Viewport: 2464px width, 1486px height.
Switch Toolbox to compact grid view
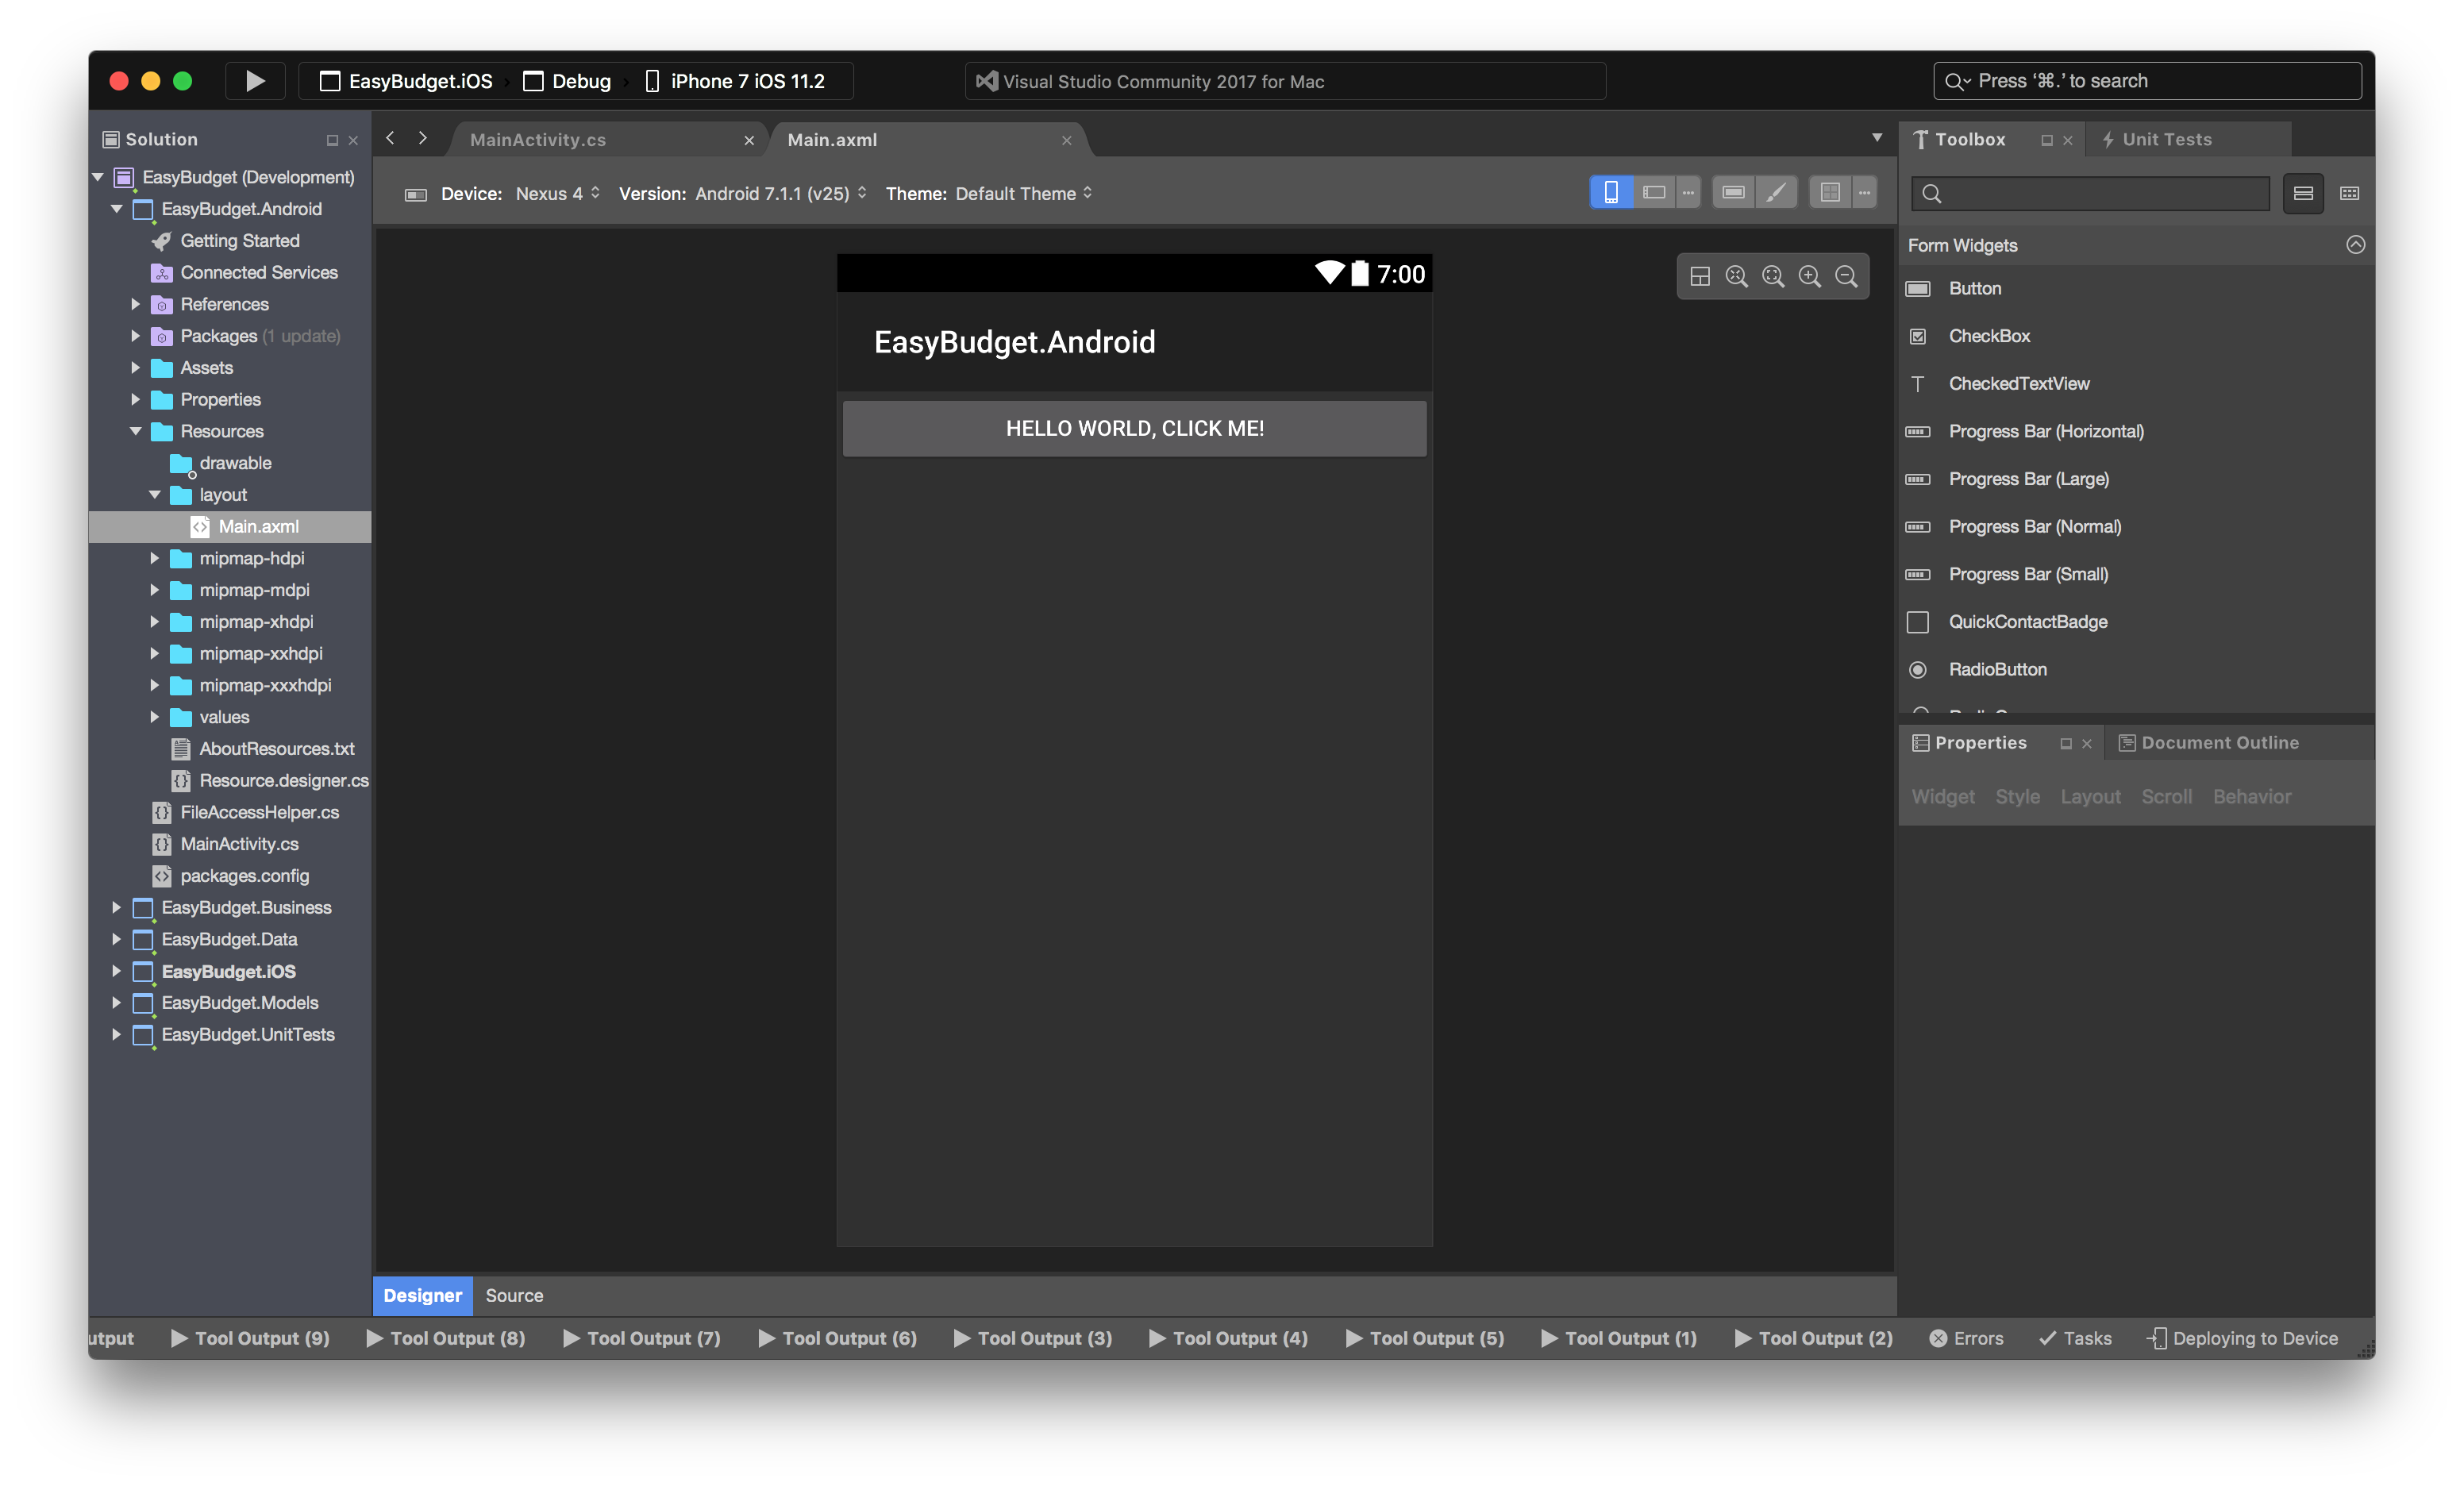click(2350, 193)
